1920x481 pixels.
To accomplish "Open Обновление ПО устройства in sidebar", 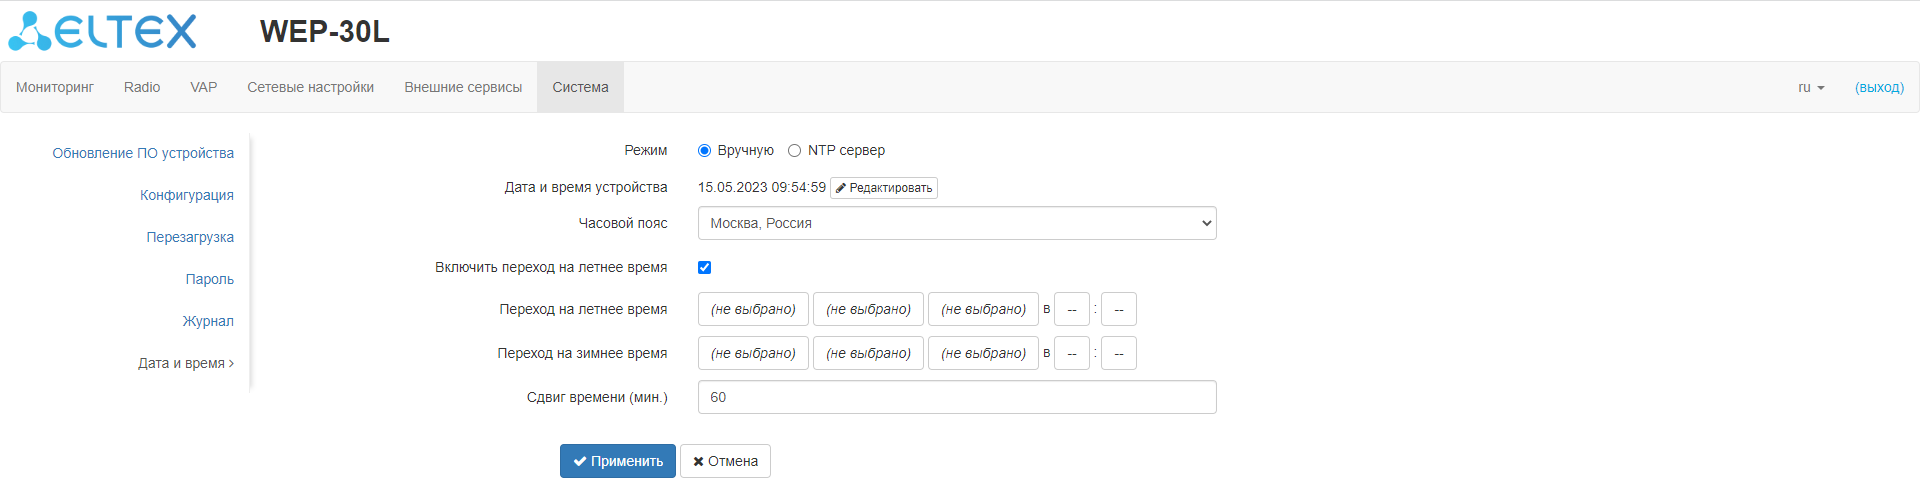I will coord(143,153).
